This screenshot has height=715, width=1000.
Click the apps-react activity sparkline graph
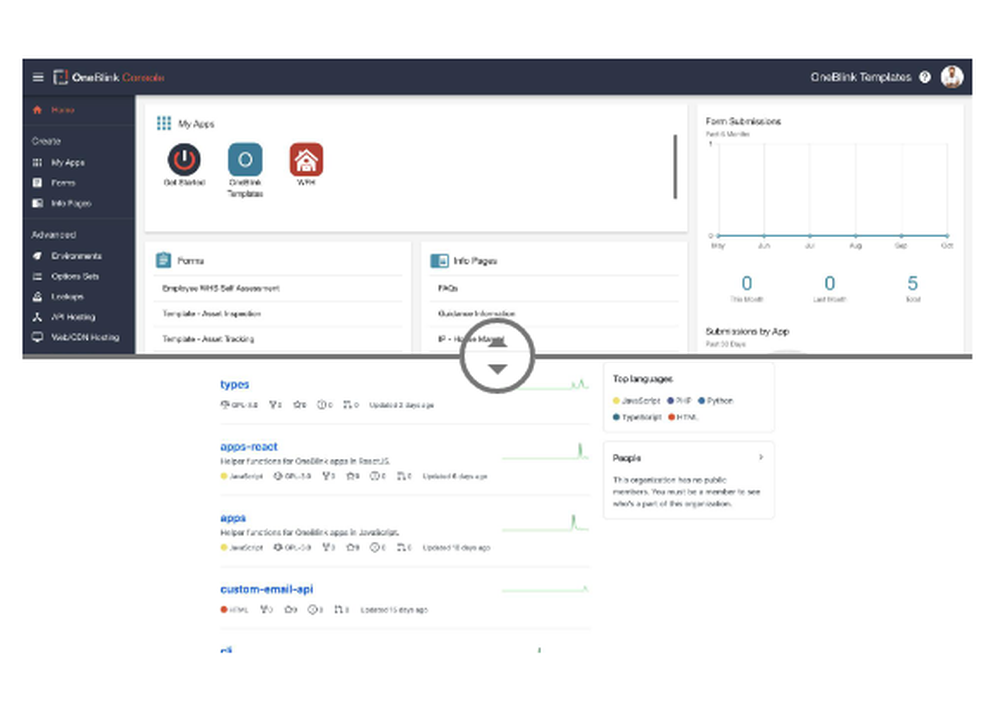click(545, 451)
